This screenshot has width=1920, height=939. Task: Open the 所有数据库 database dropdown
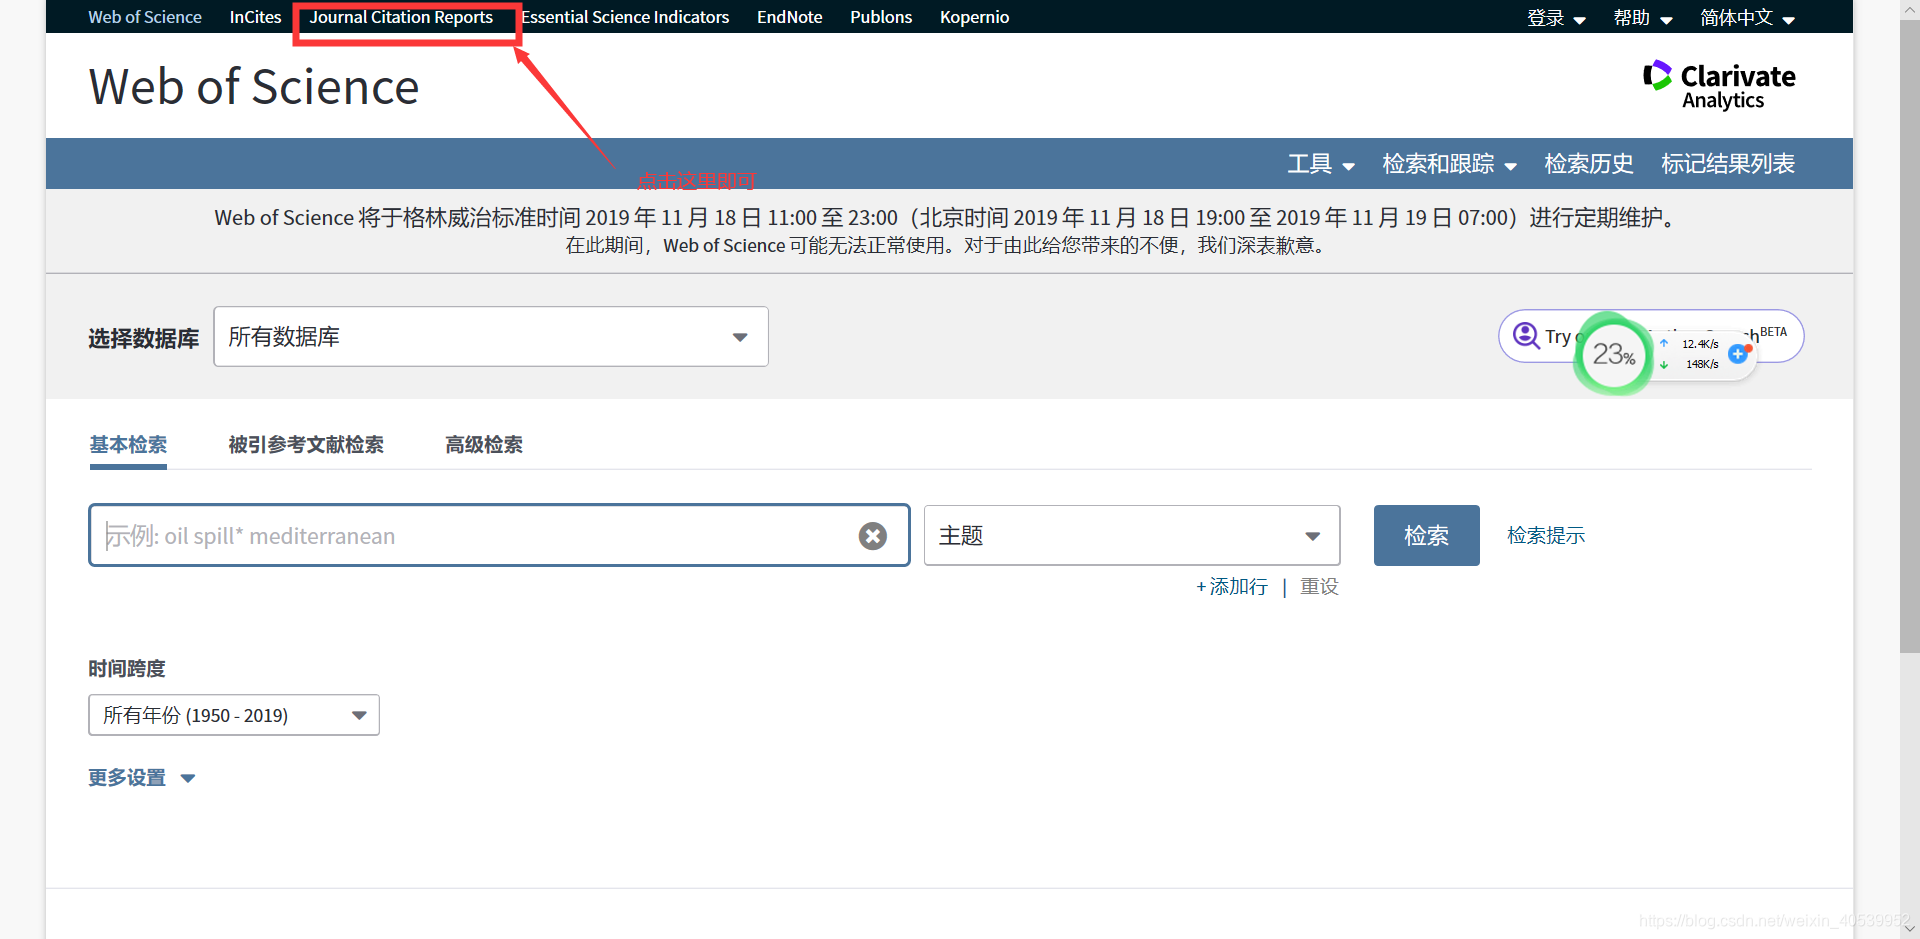point(491,337)
